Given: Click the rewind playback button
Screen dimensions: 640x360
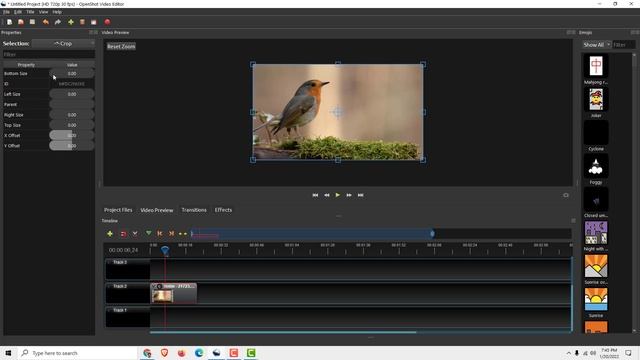Looking at the screenshot, I should click(x=327, y=195).
